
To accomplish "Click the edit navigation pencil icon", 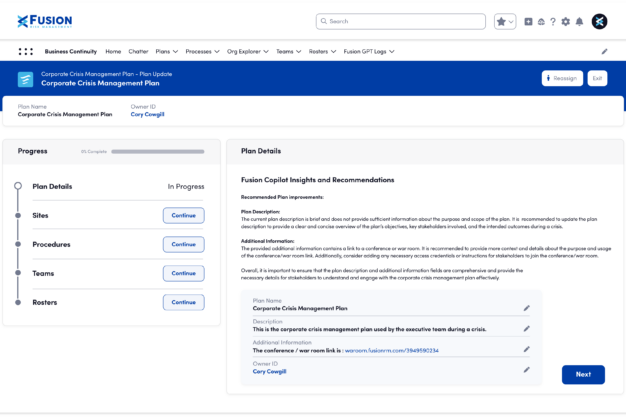I will (604, 52).
